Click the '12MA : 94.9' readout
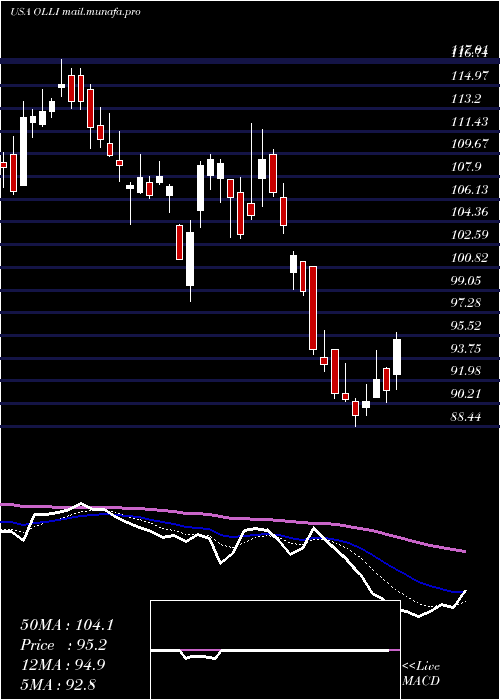The width and height of the screenshot is (500, 700). [62, 665]
